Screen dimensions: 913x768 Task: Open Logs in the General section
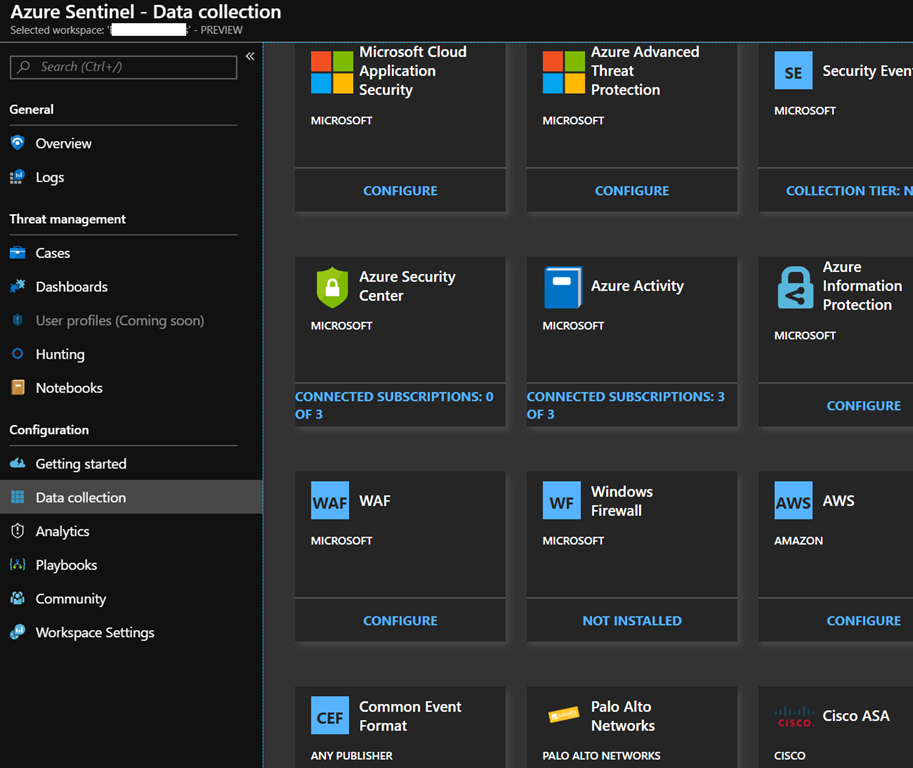click(x=50, y=177)
